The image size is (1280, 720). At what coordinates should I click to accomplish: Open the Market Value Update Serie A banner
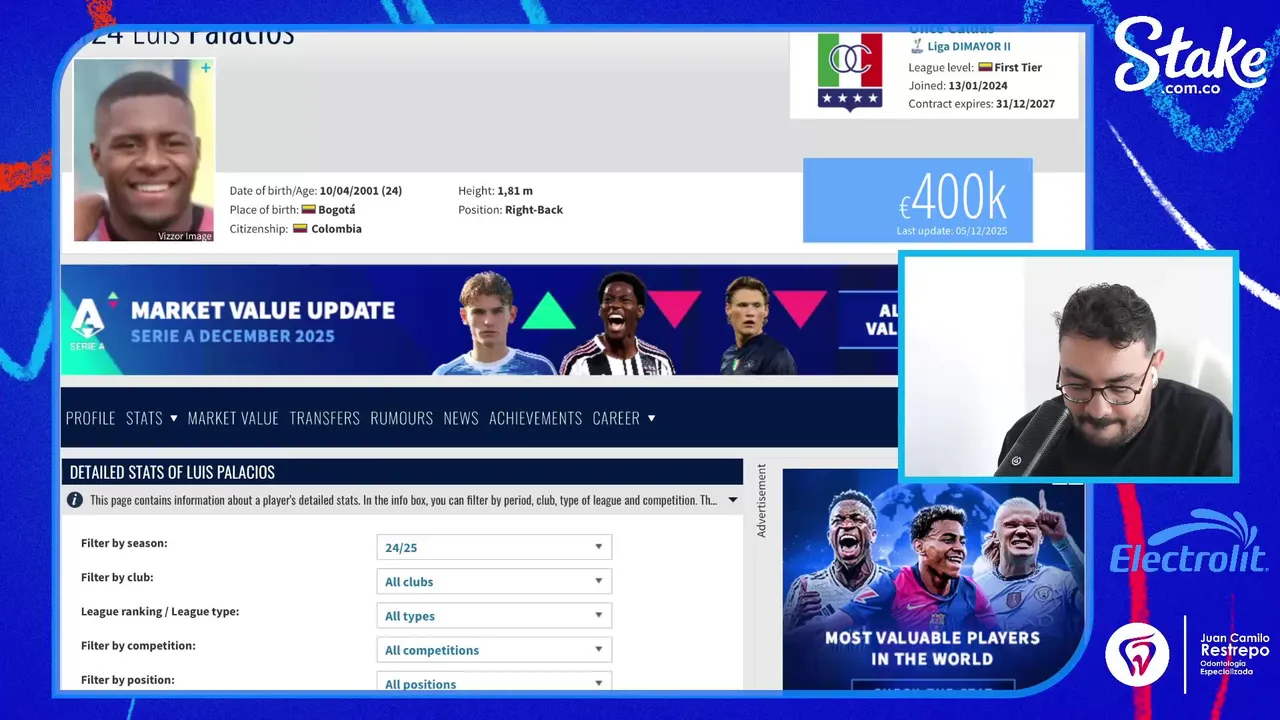click(479, 320)
